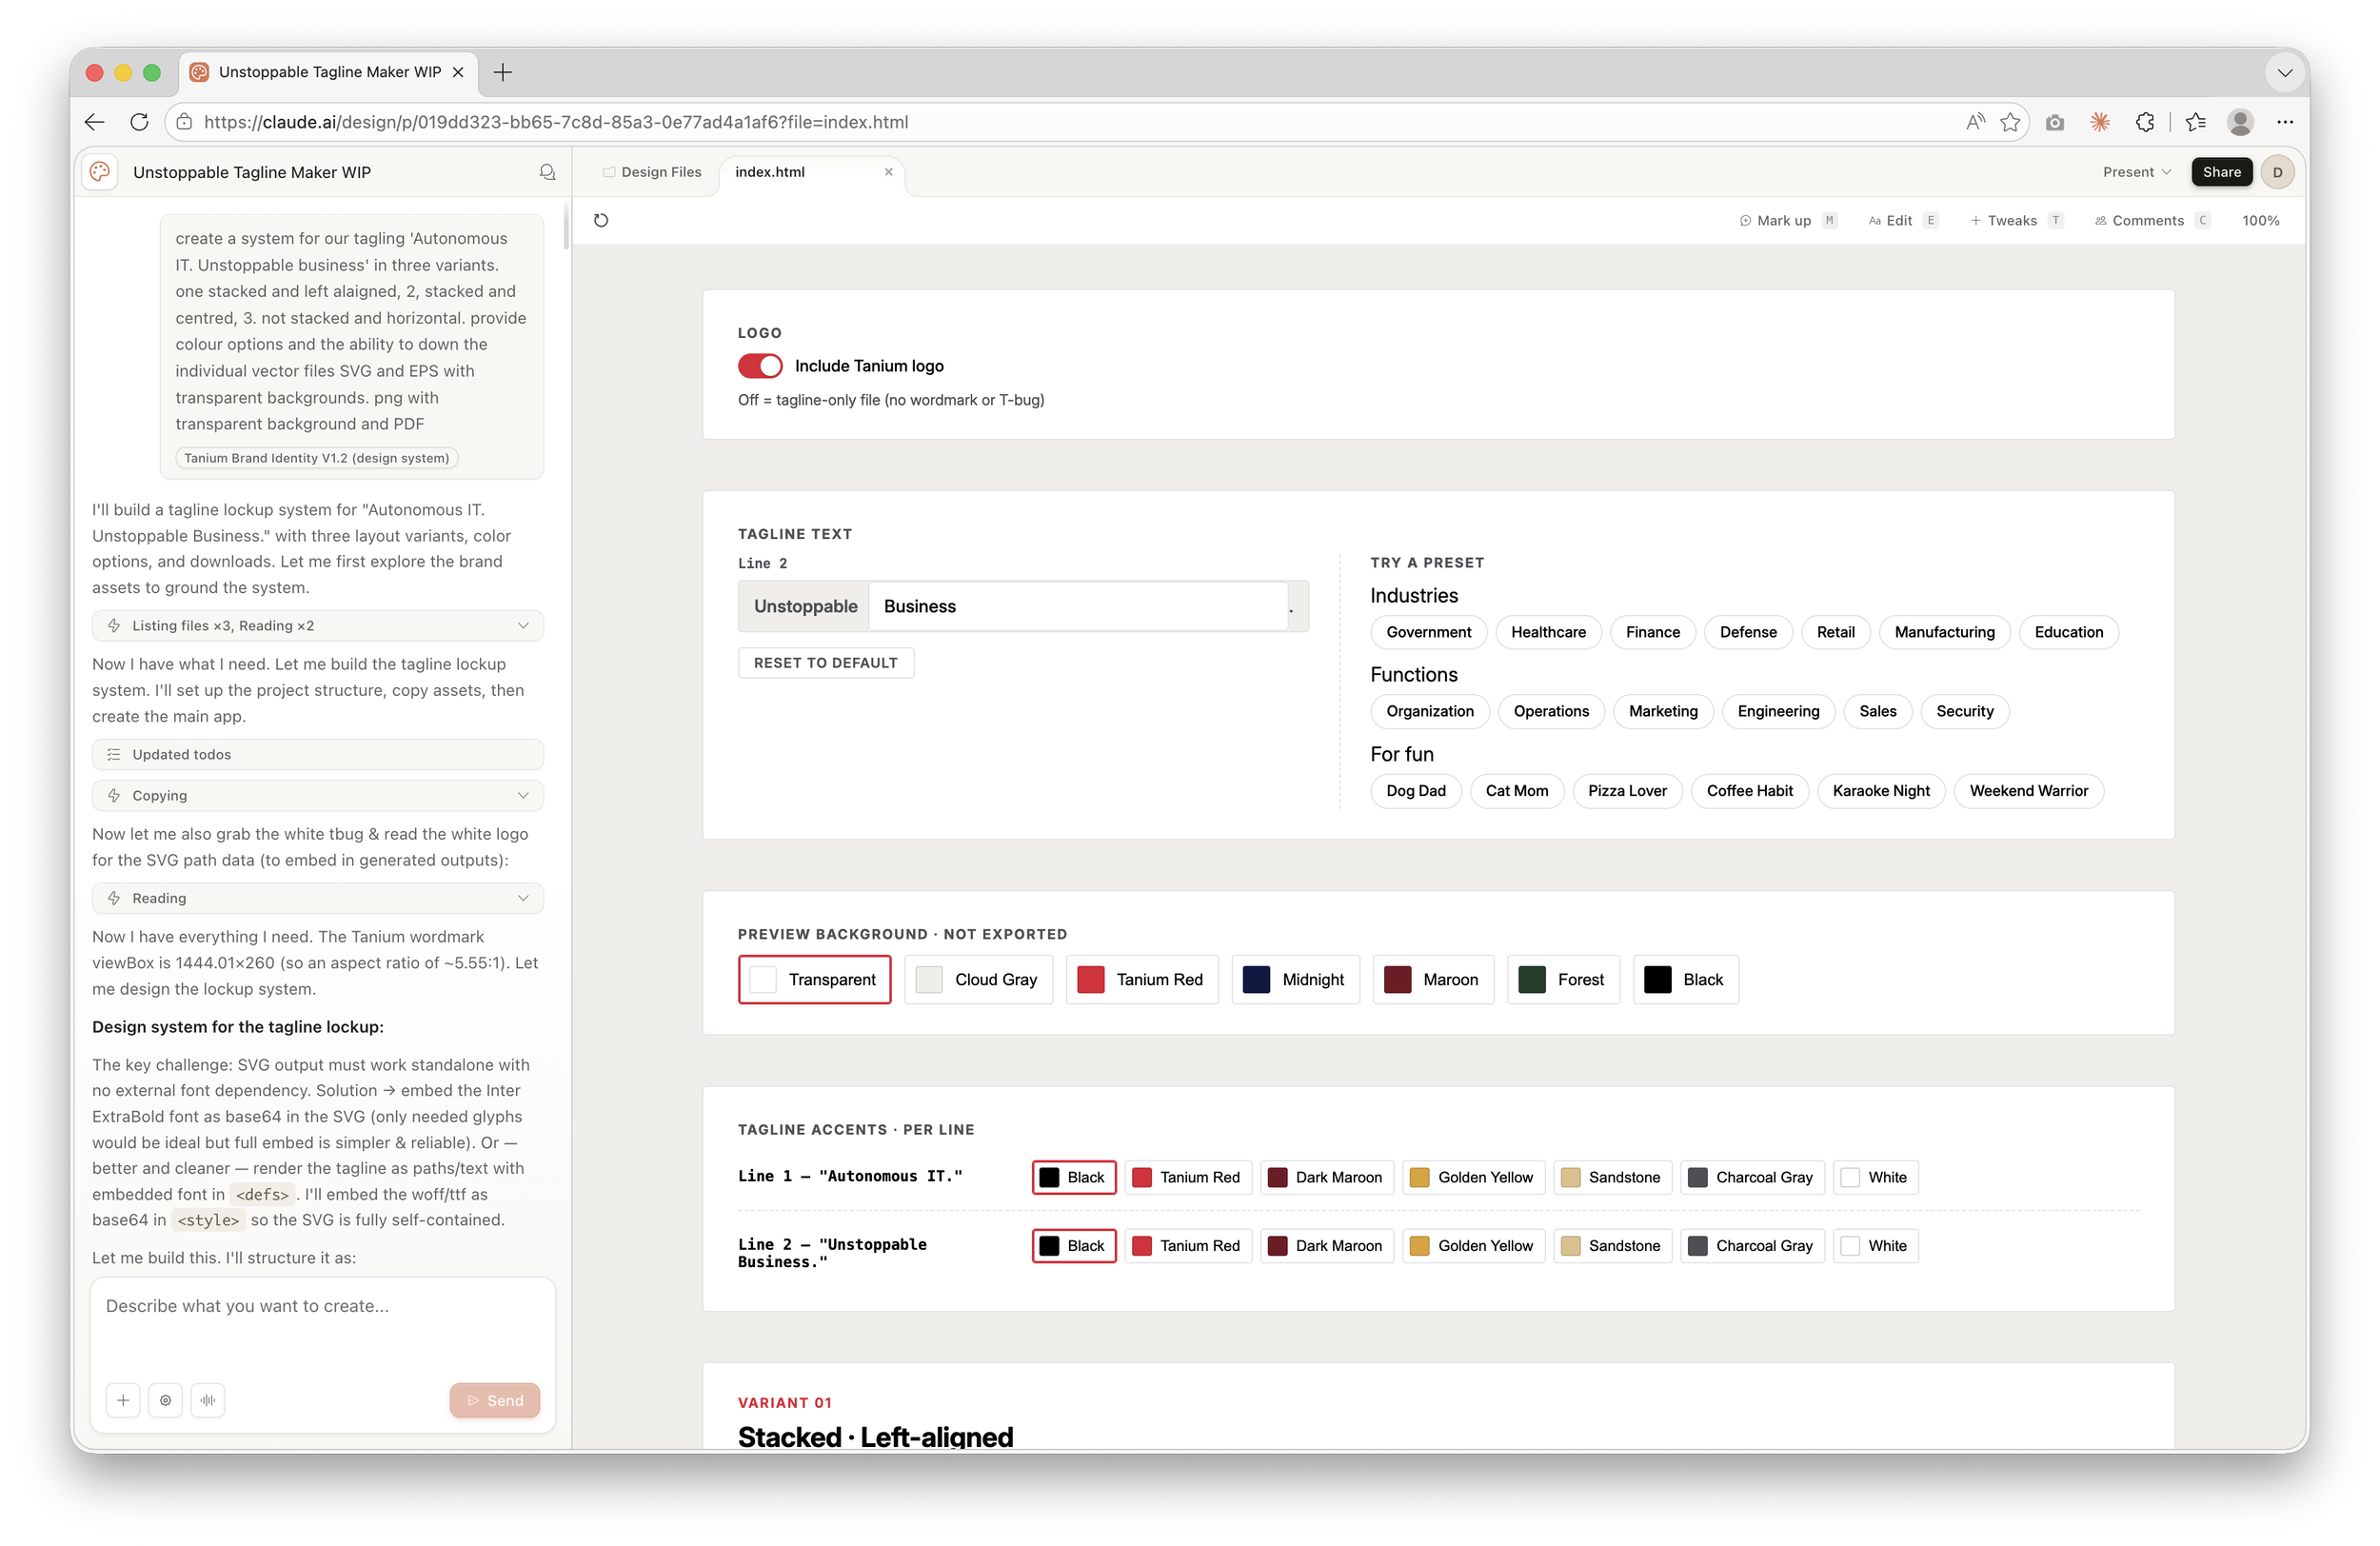Bookmark this page with the star icon
Screen dimensions: 2380x1546
pos(2010,122)
